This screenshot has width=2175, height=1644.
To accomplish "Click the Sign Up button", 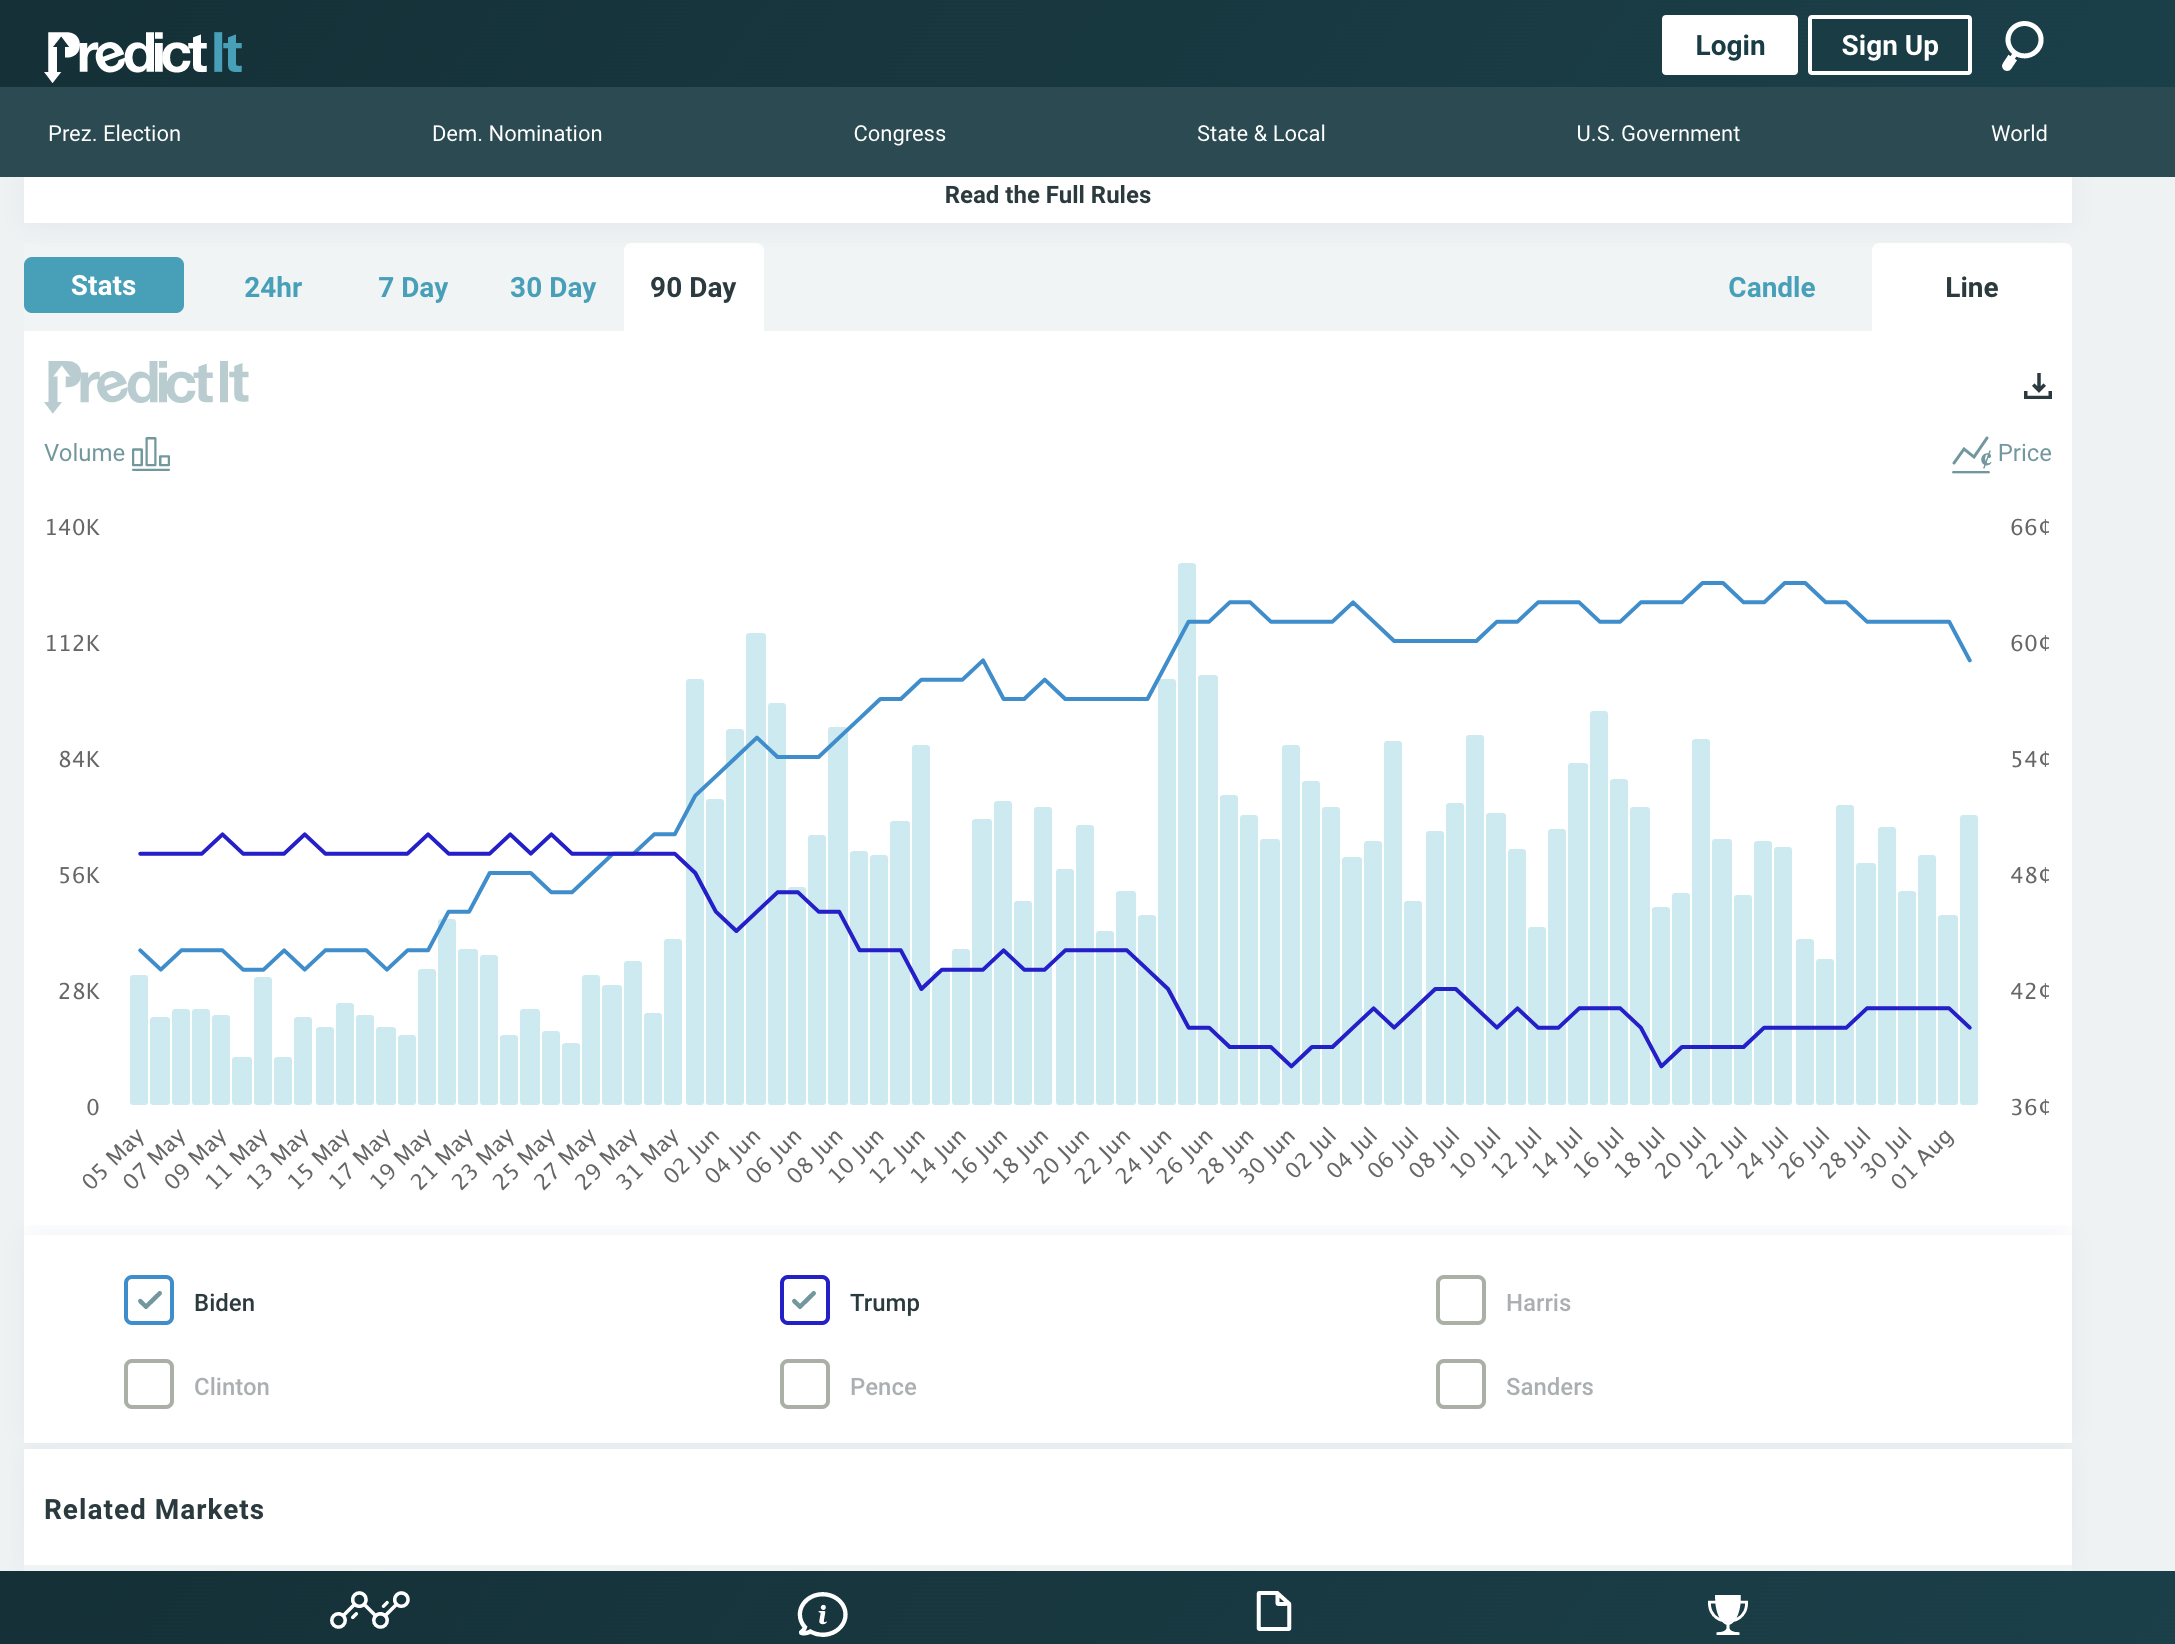I will tap(1889, 46).
